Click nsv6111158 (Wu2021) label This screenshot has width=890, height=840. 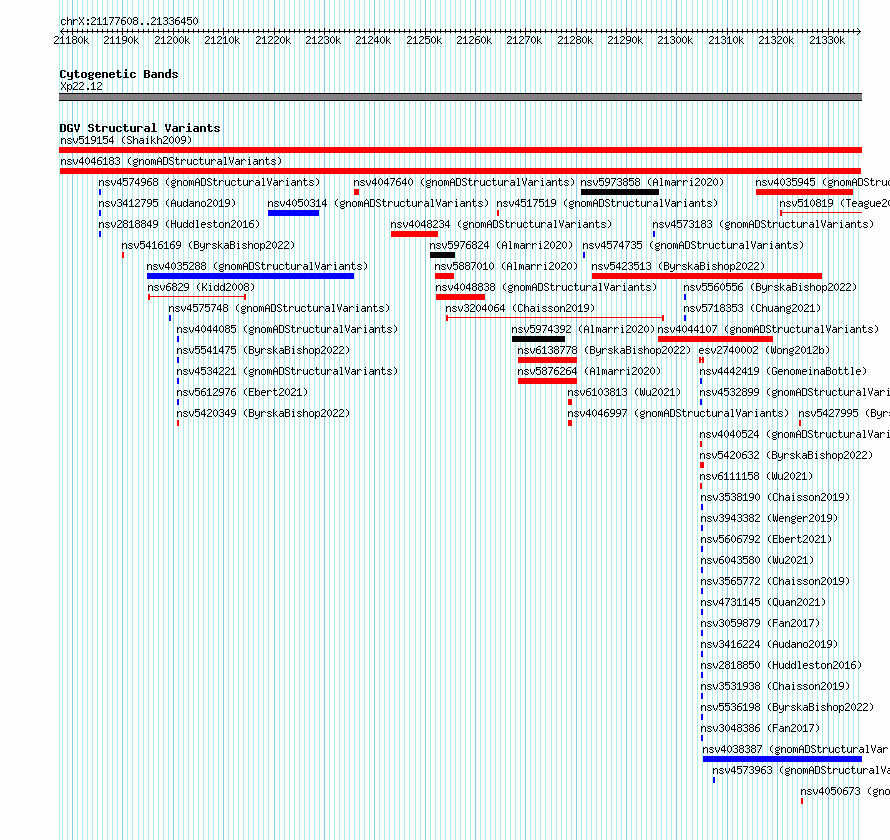click(x=756, y=476)
